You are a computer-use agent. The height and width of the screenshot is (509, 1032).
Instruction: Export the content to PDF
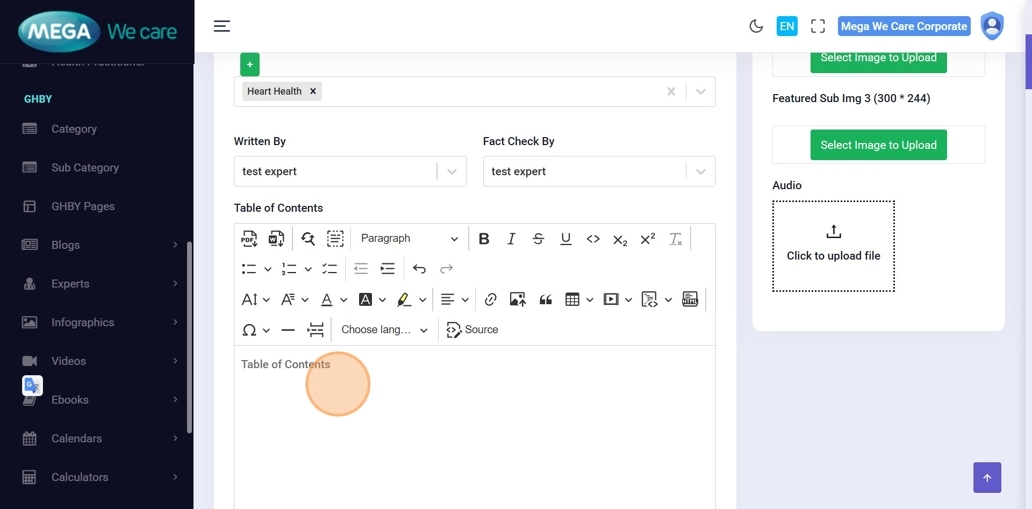pos(249,239)
